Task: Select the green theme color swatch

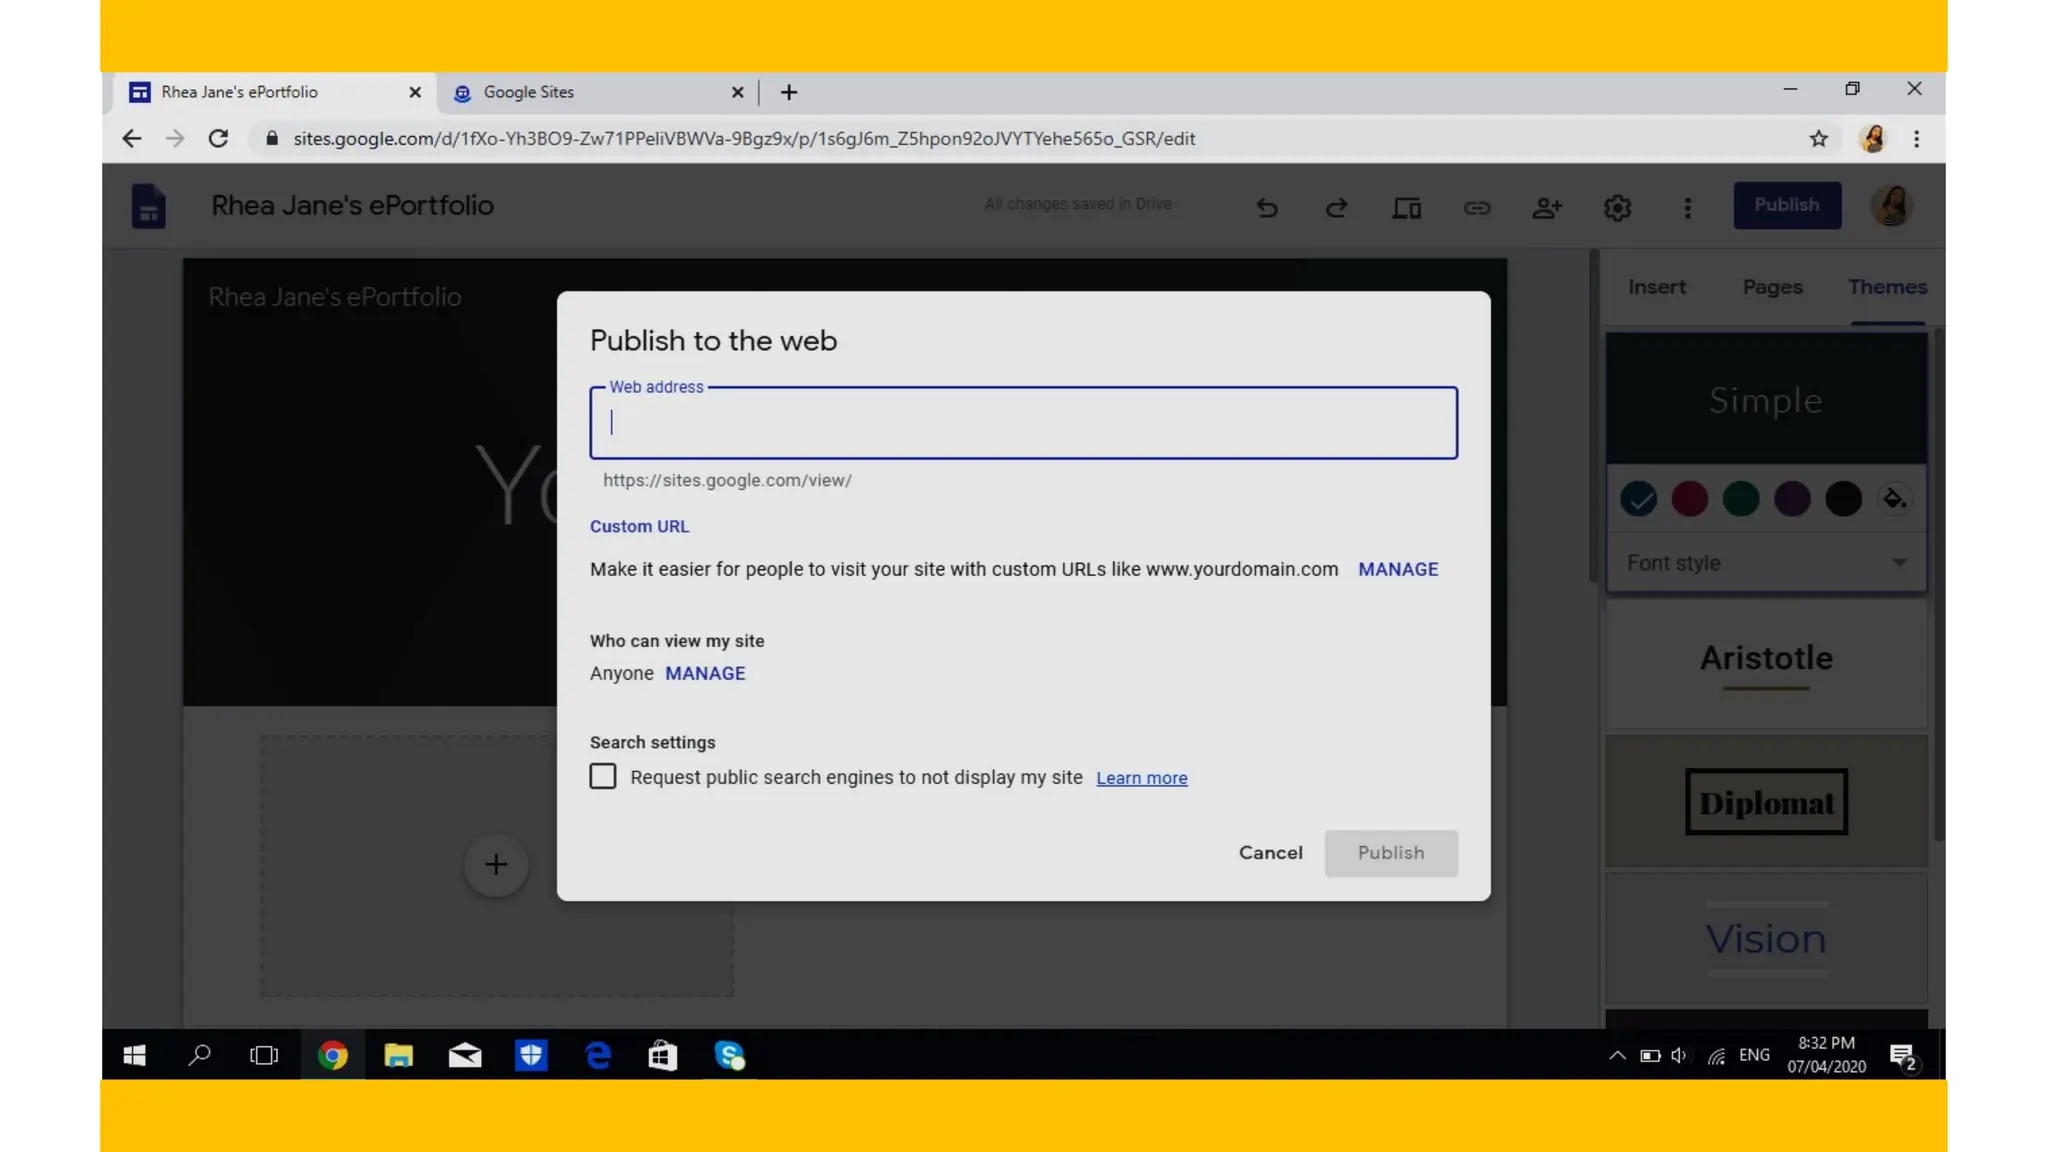Action: point(1741,499)
